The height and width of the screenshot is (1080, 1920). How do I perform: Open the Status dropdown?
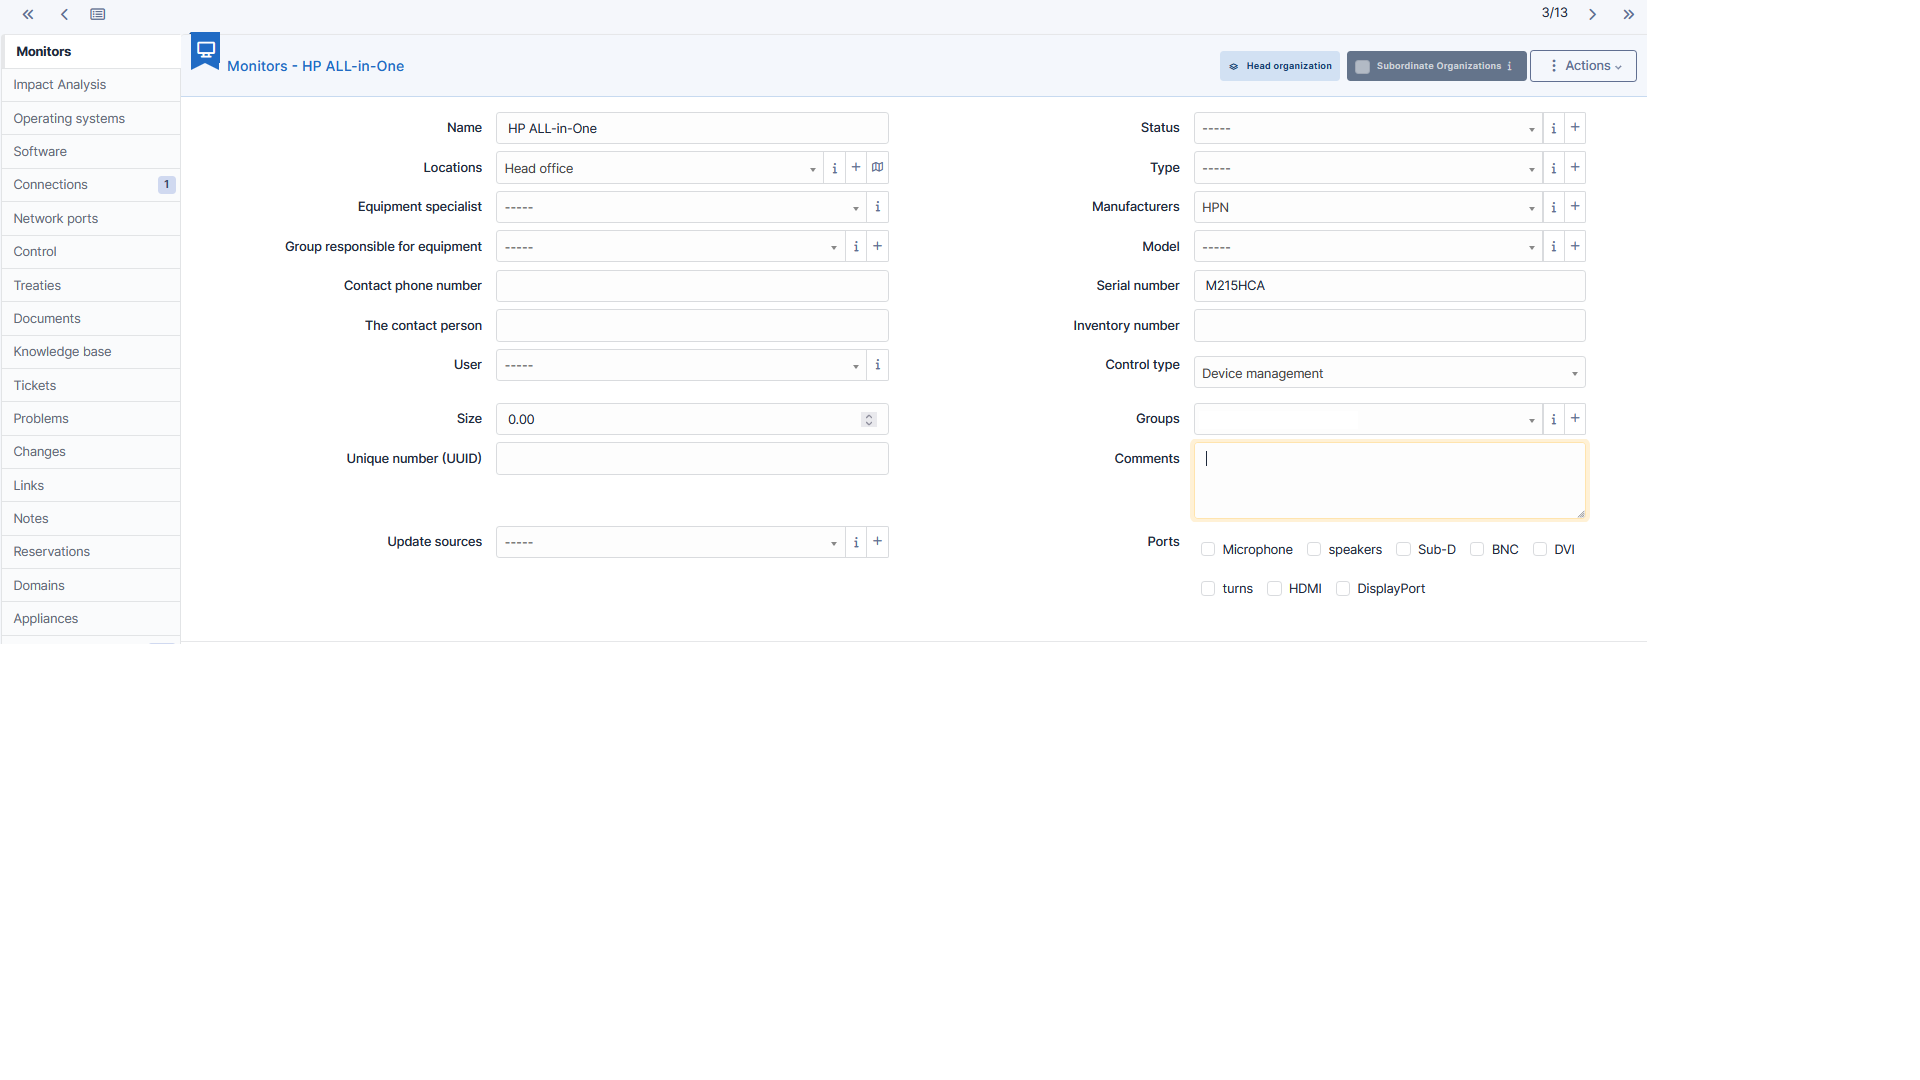1367,128
